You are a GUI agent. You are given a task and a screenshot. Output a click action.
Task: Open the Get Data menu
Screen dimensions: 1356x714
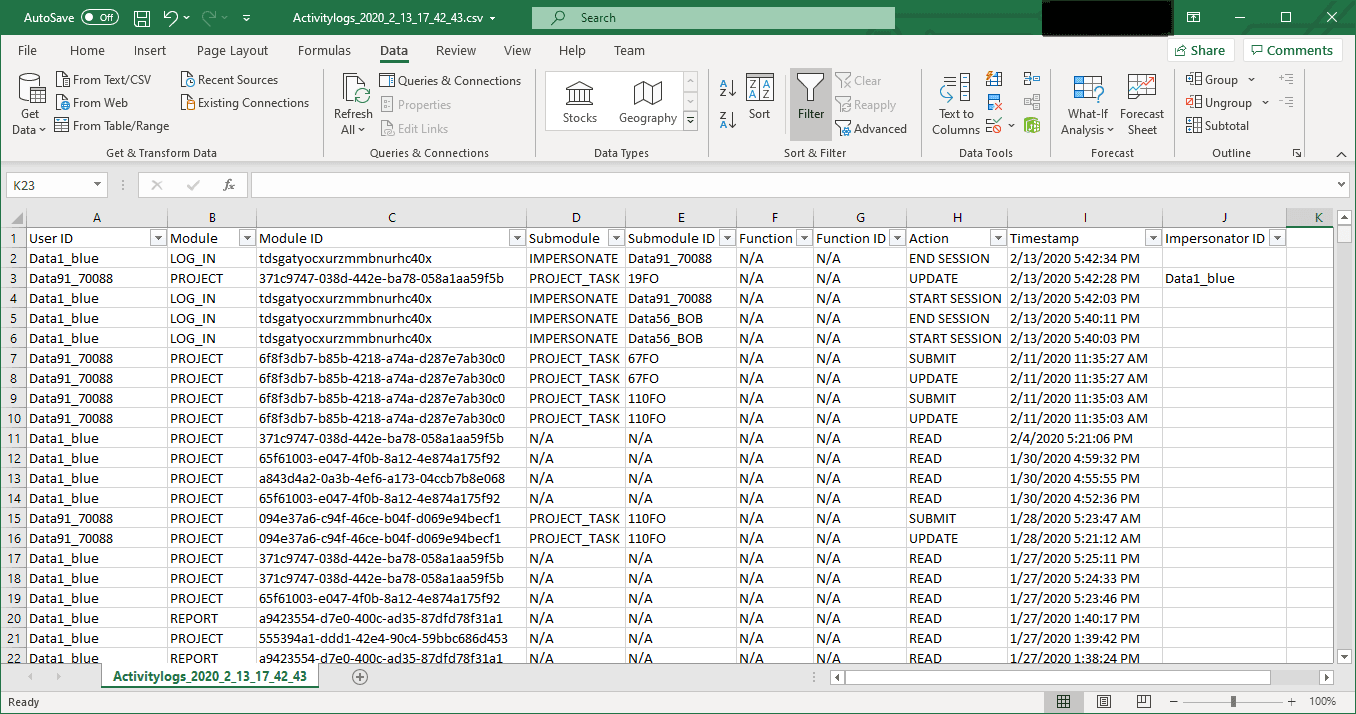pyautogui.click(x=30, y=105)
